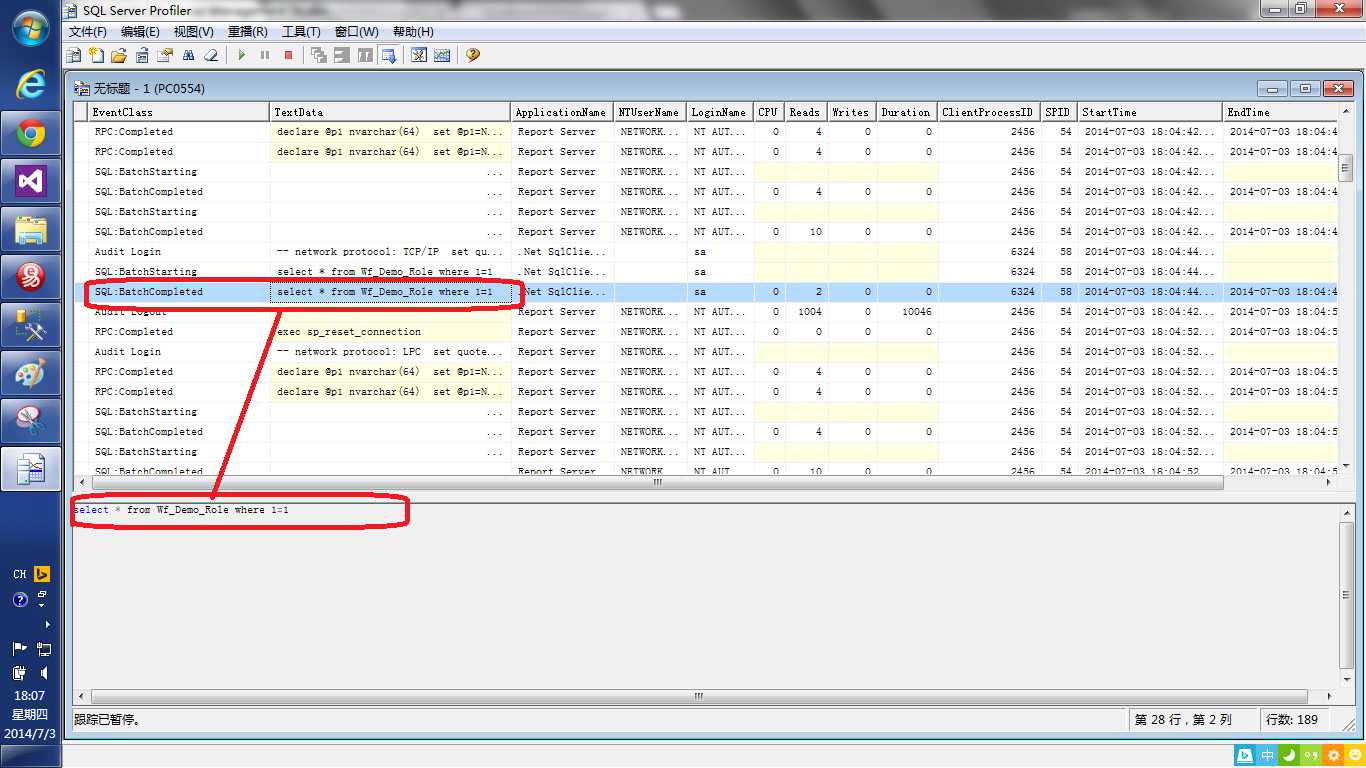The height and width of the screenshot is (768, 1366).
Task: Click the Open Trace Table icon
Action: (x=142, y=55)
